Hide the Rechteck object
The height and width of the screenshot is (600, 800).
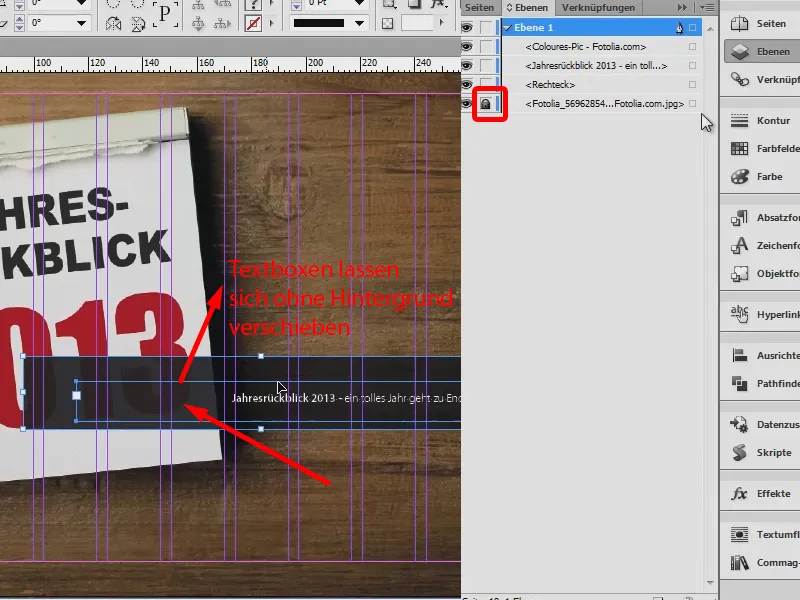tap(466, 84)
